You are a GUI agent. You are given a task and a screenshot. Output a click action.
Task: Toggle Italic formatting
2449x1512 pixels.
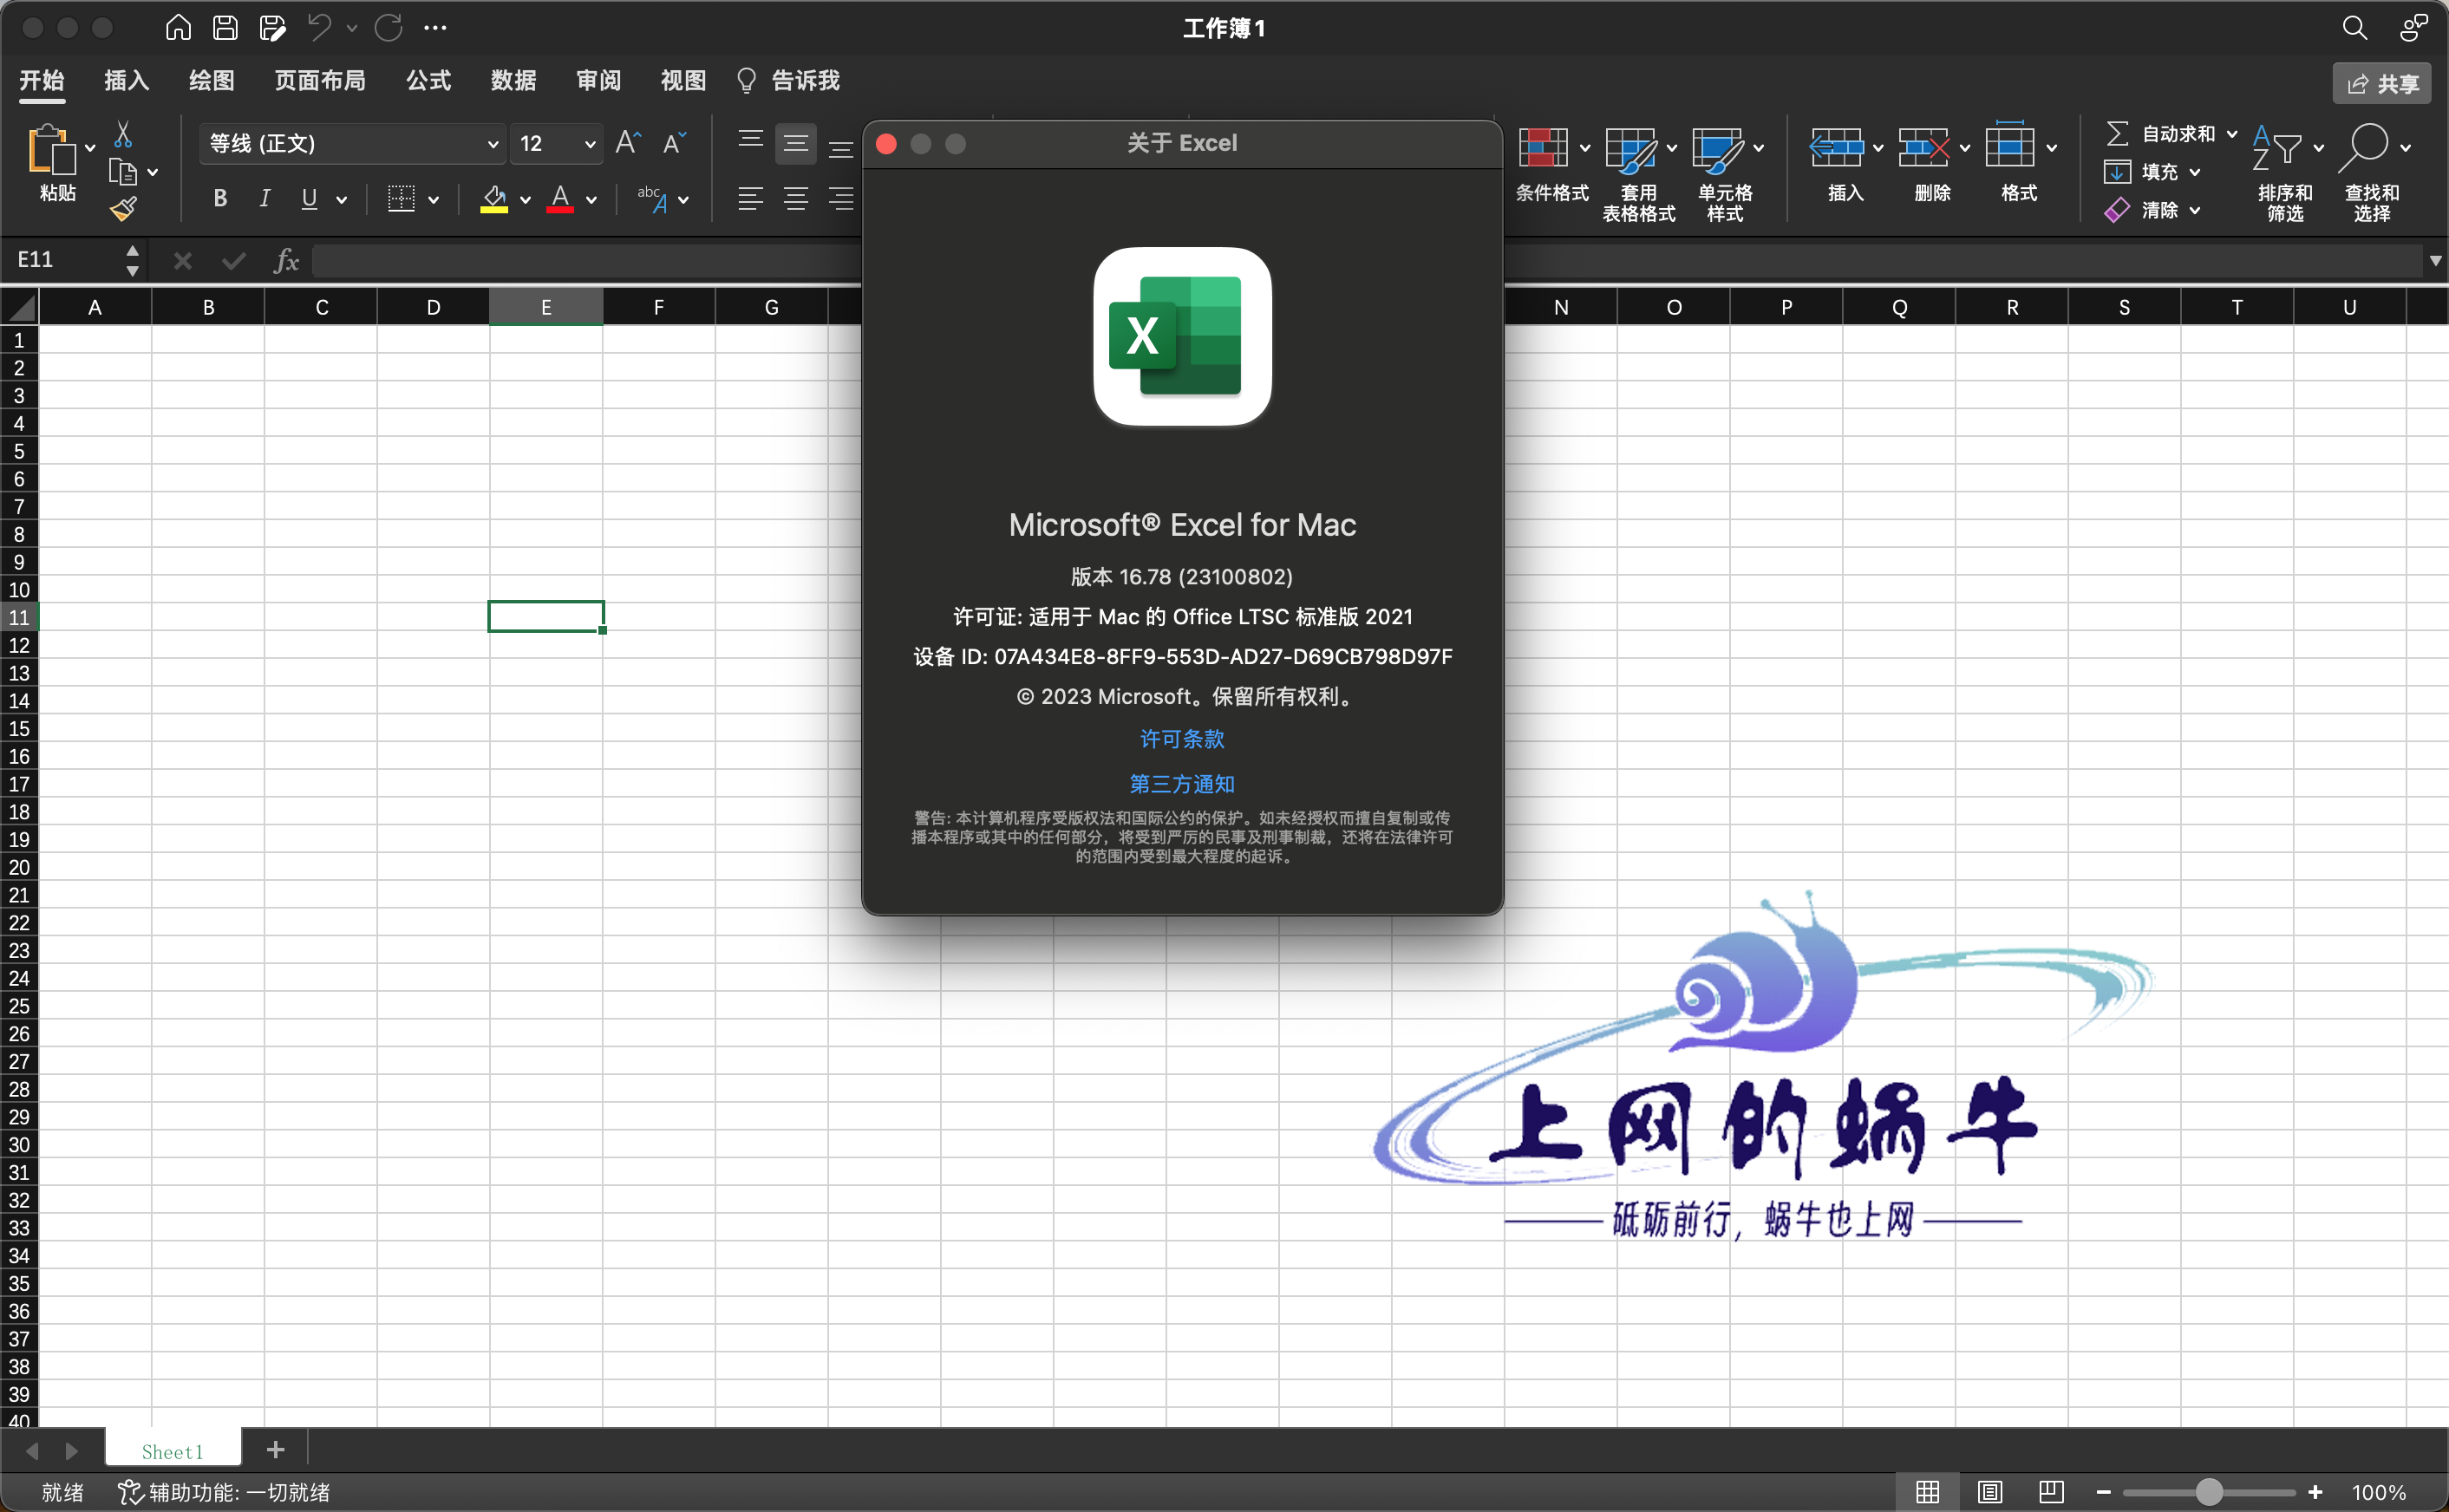tap(265, 199)
